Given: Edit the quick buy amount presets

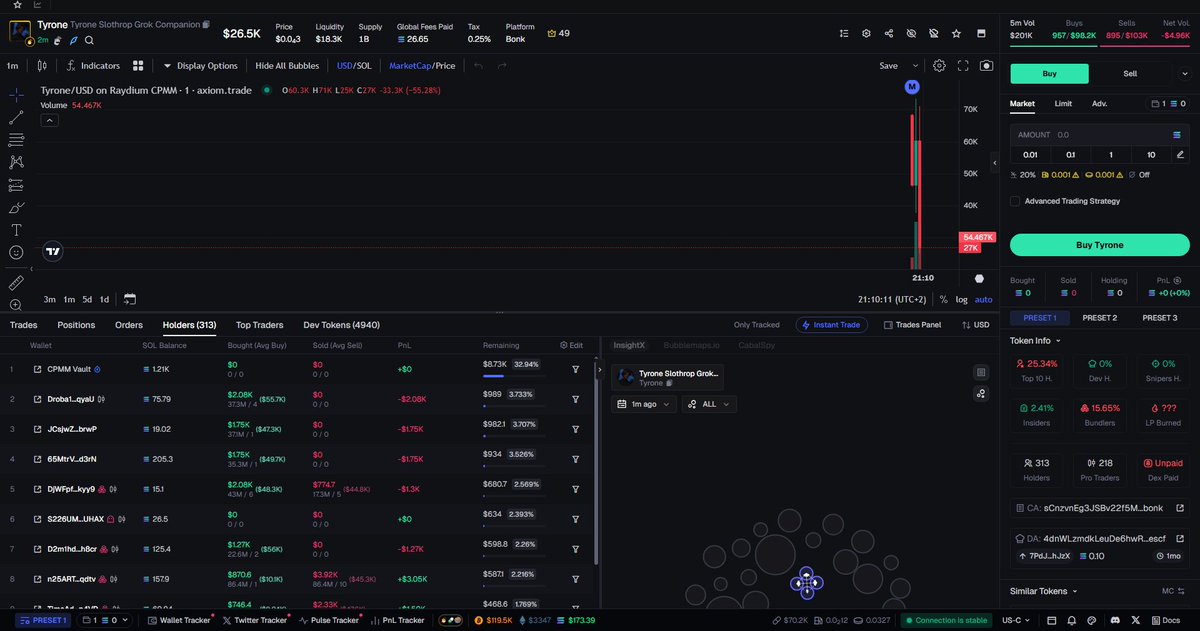Looking at the screenshot, I should (x=1180, y=154).
